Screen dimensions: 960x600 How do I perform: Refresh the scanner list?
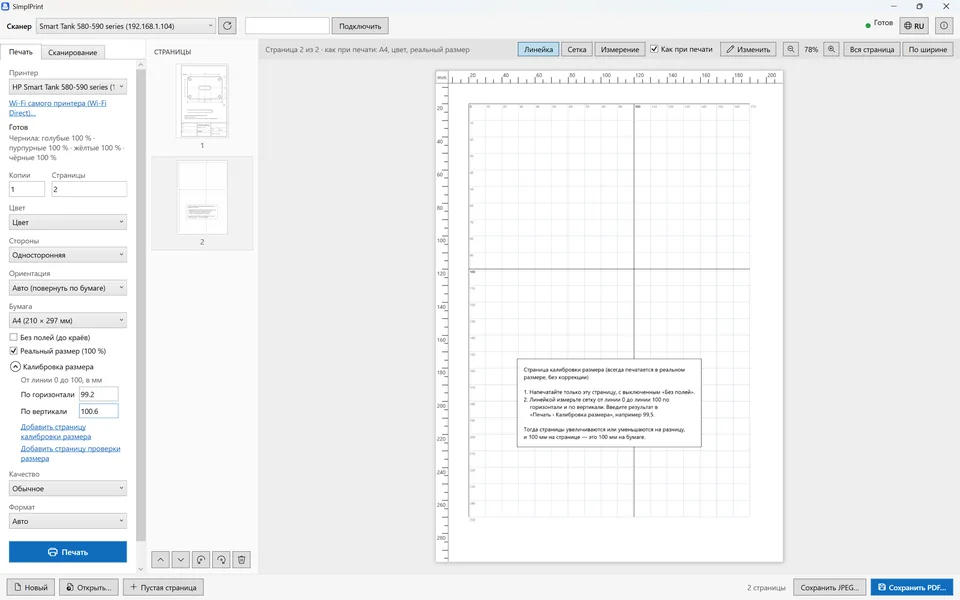click(227, 26)
